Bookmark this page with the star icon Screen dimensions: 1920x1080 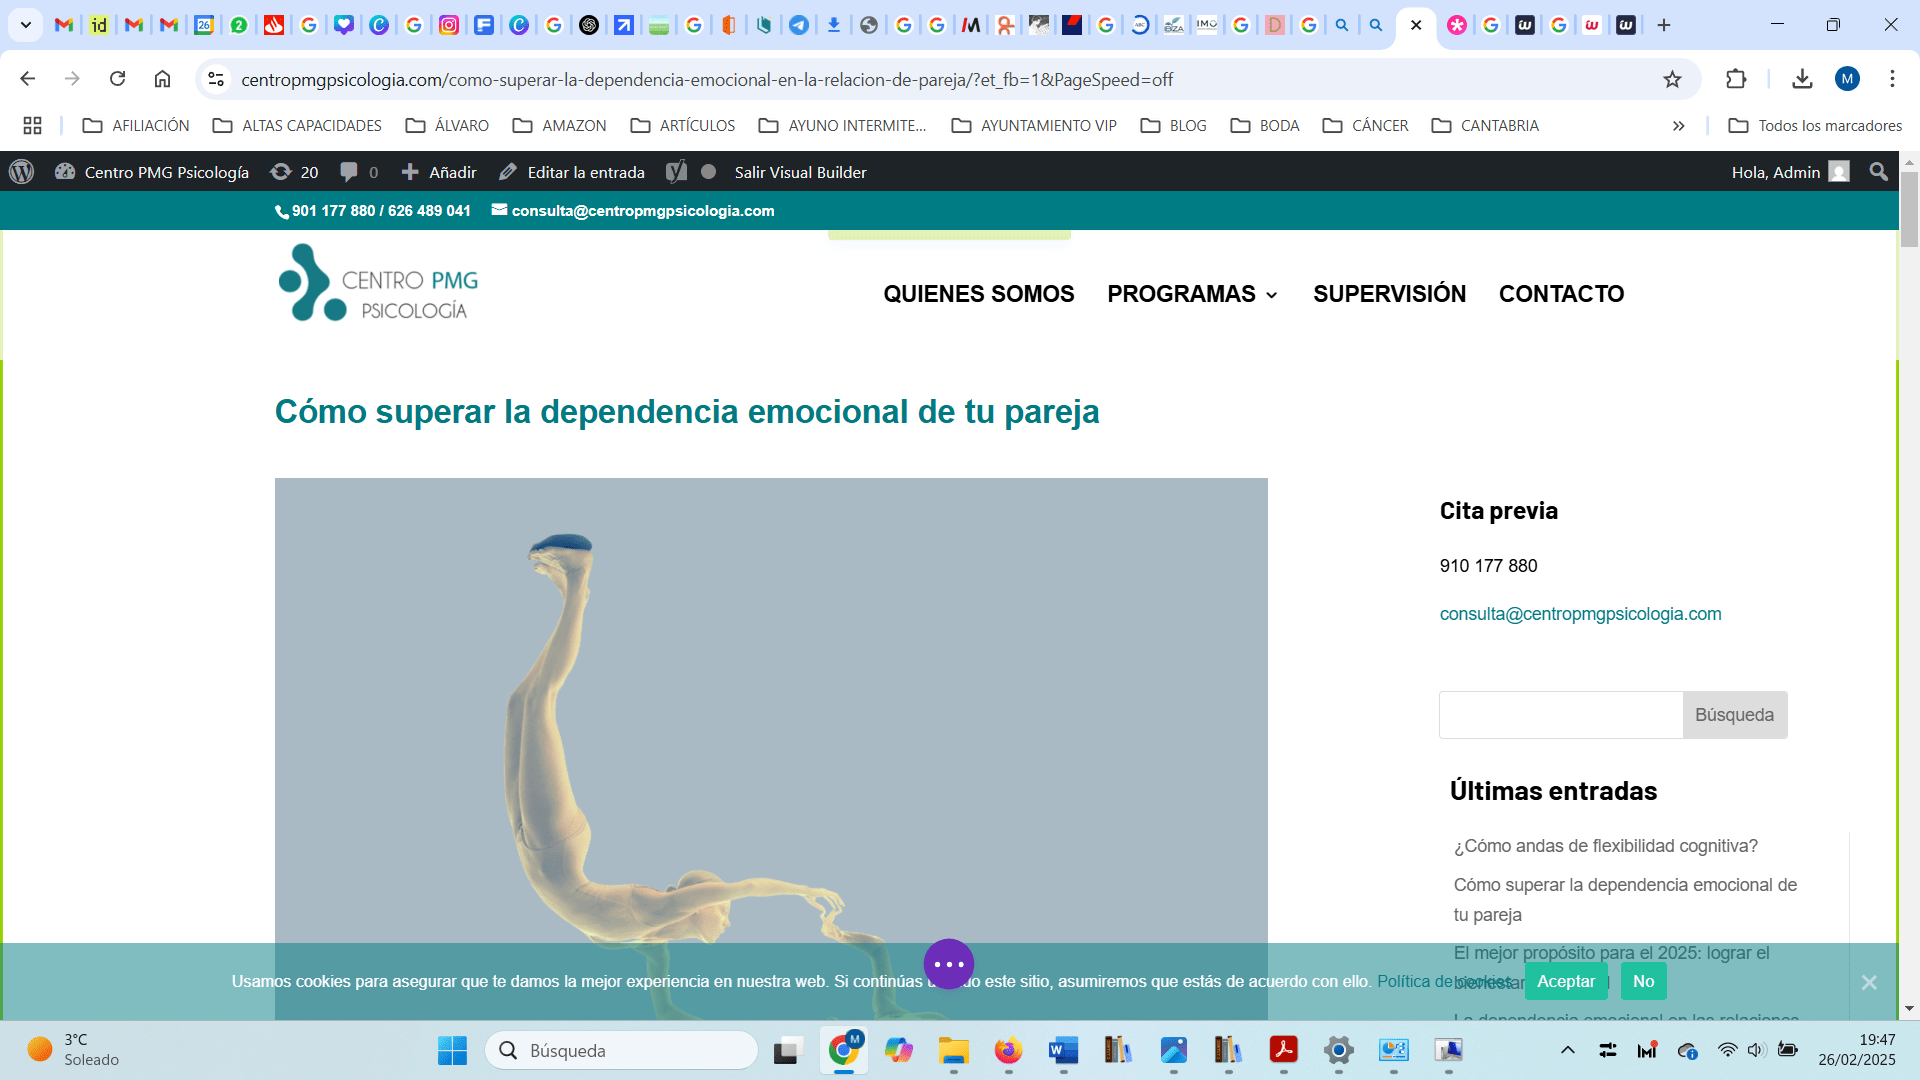coord(1672,79)
